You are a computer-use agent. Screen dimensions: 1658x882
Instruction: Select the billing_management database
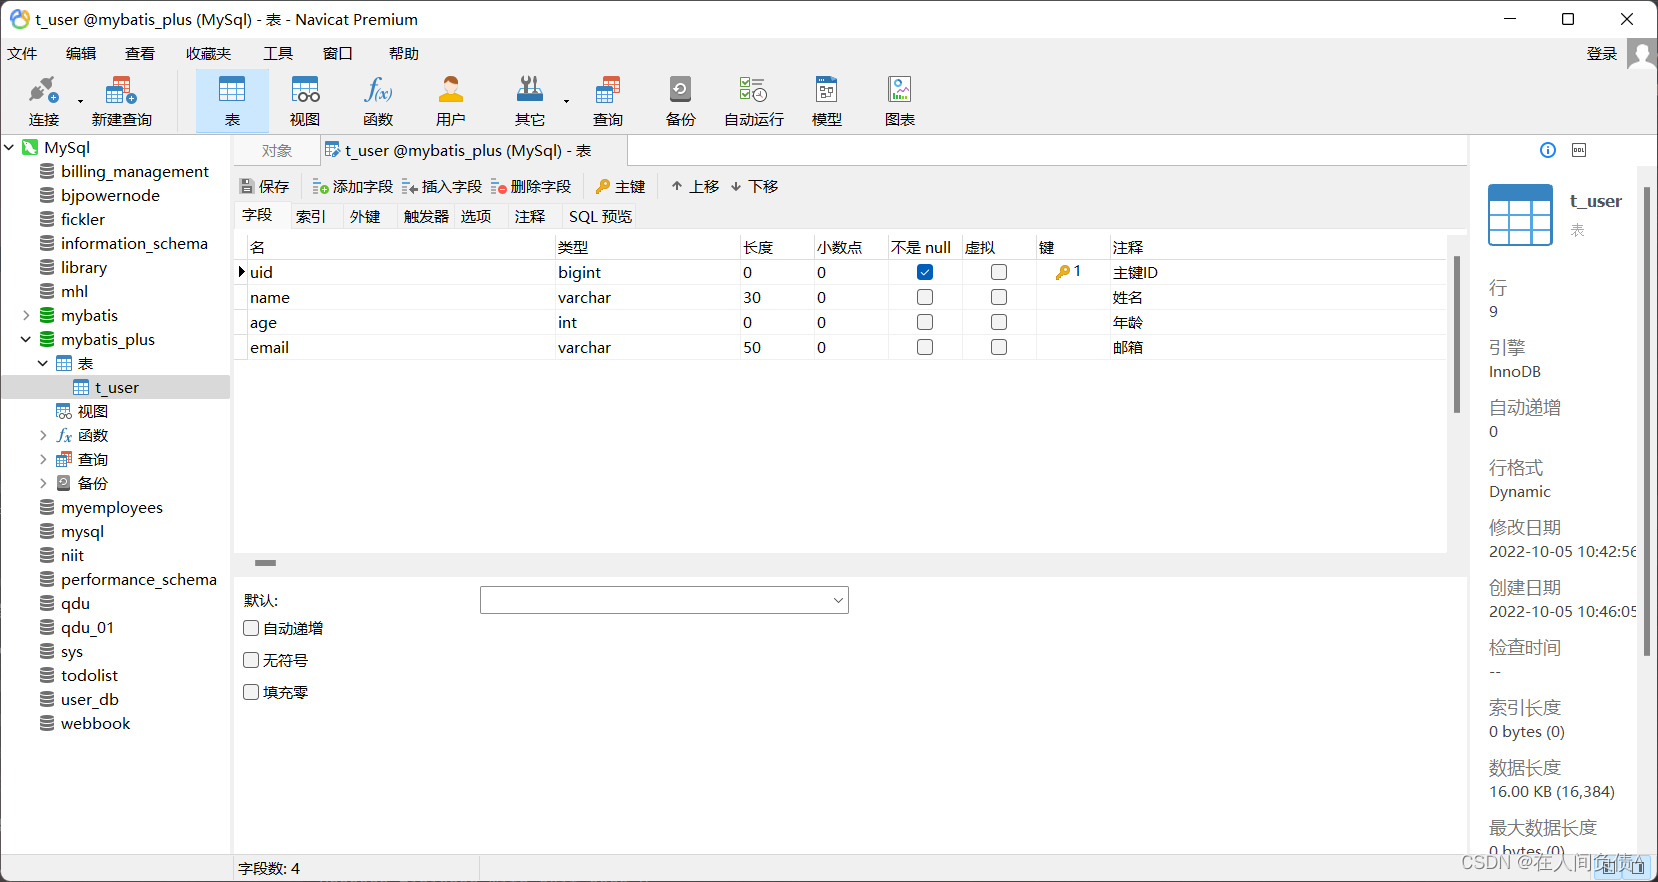point(134,171)
